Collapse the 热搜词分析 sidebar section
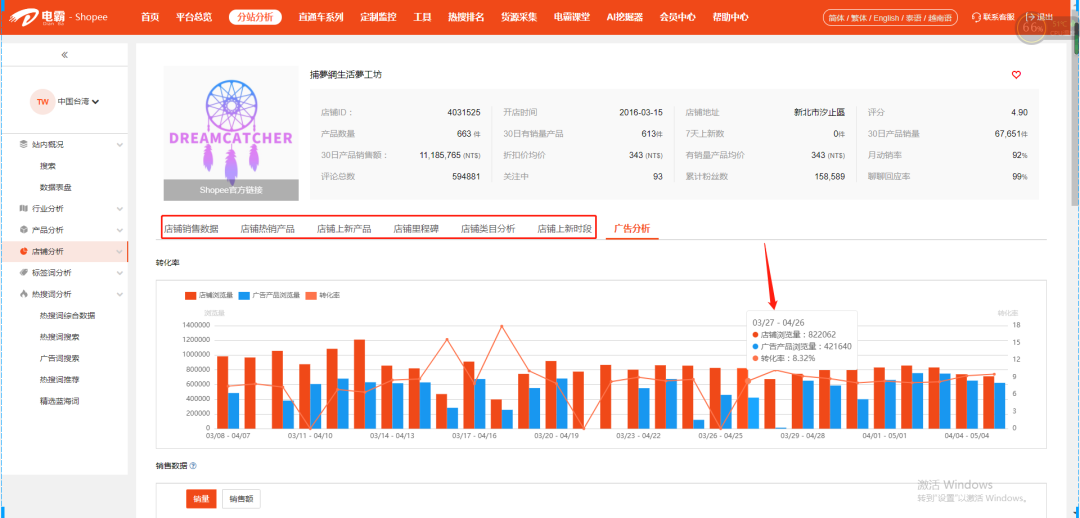The height and width of the screenshot is (518, 1080). coord(119,294)
